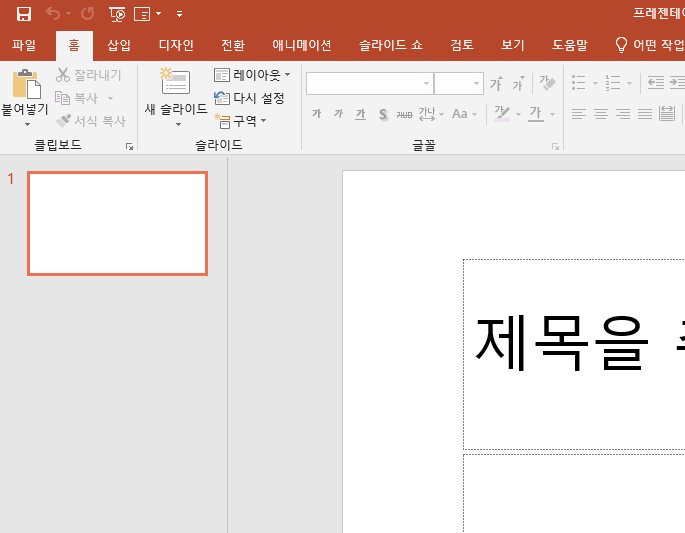Apply font color 가

tap(536, 114)
